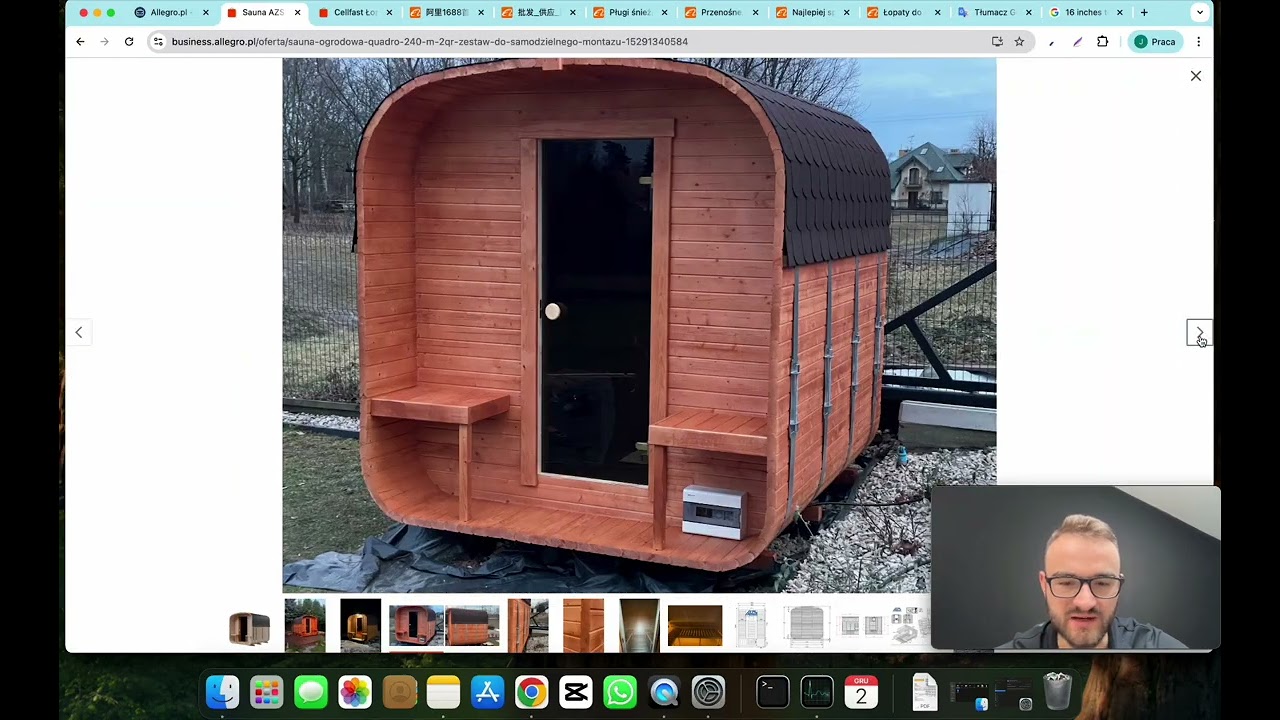Image resolution: width=1280 pixels, height=720 pixels.
Task: Switch to the Najlepiej sprzedające tab
Action: pyautogui.click(x=813, y=13)
